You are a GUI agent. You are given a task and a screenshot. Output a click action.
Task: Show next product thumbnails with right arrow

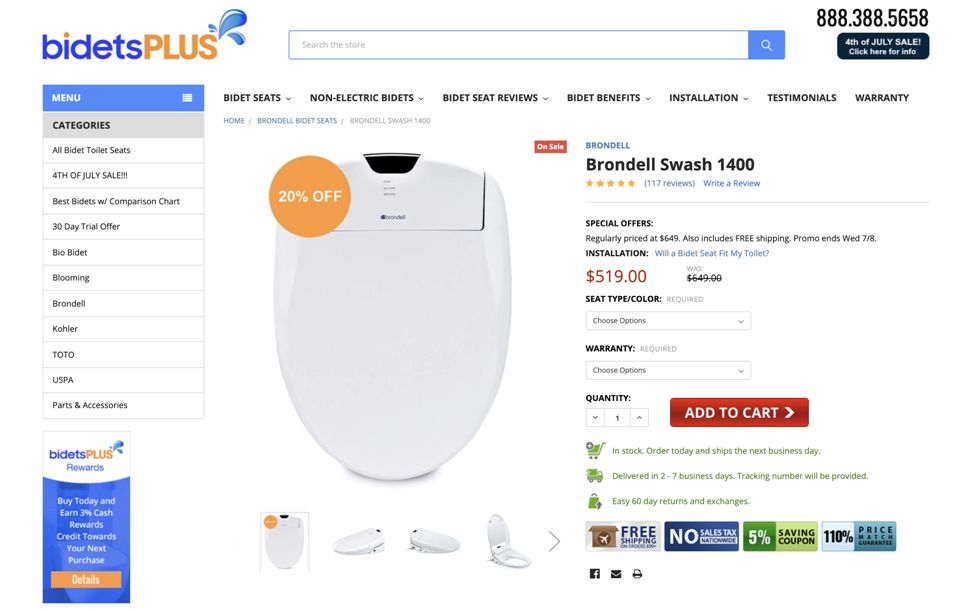(x=554, y=541)
